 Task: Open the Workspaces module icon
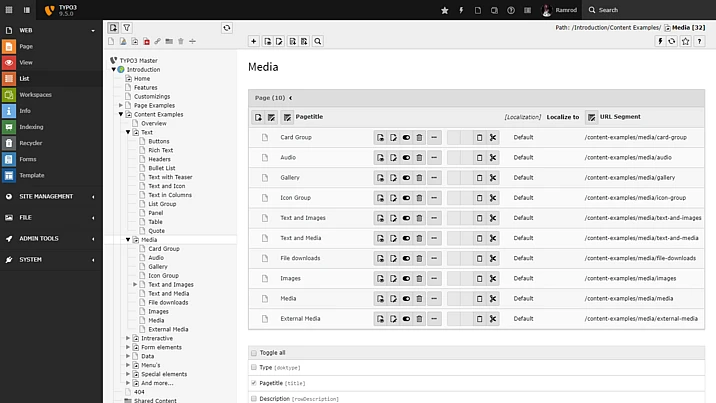click(9, 94)
